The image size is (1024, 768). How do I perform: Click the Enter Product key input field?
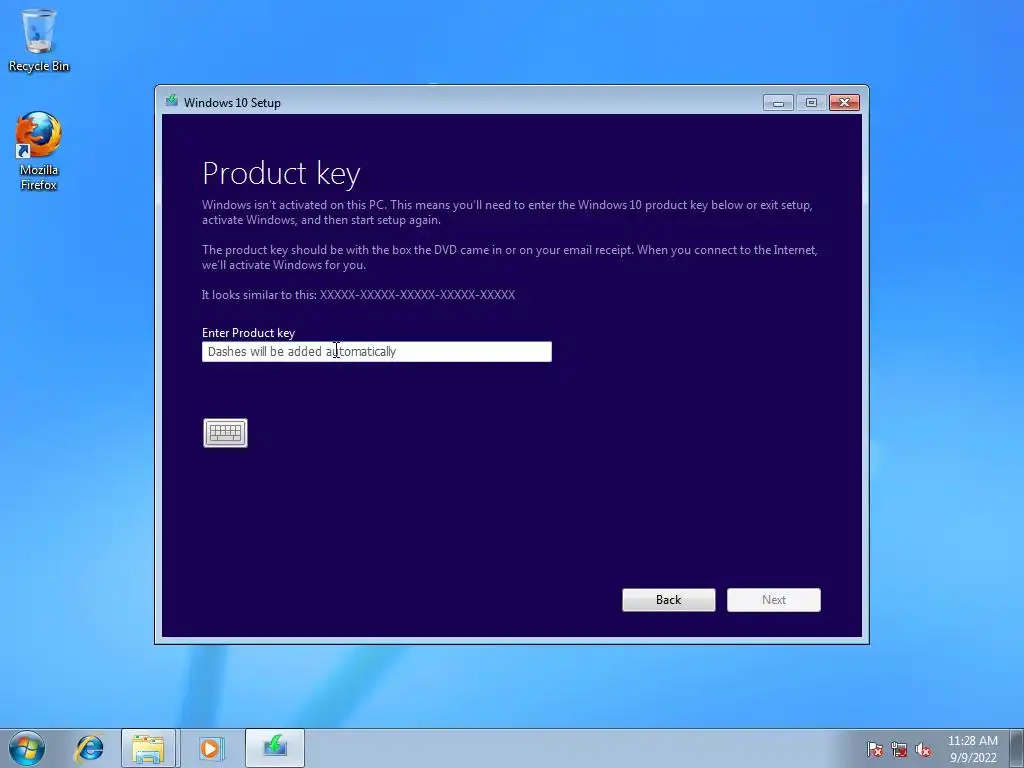[x=377, y=351]
